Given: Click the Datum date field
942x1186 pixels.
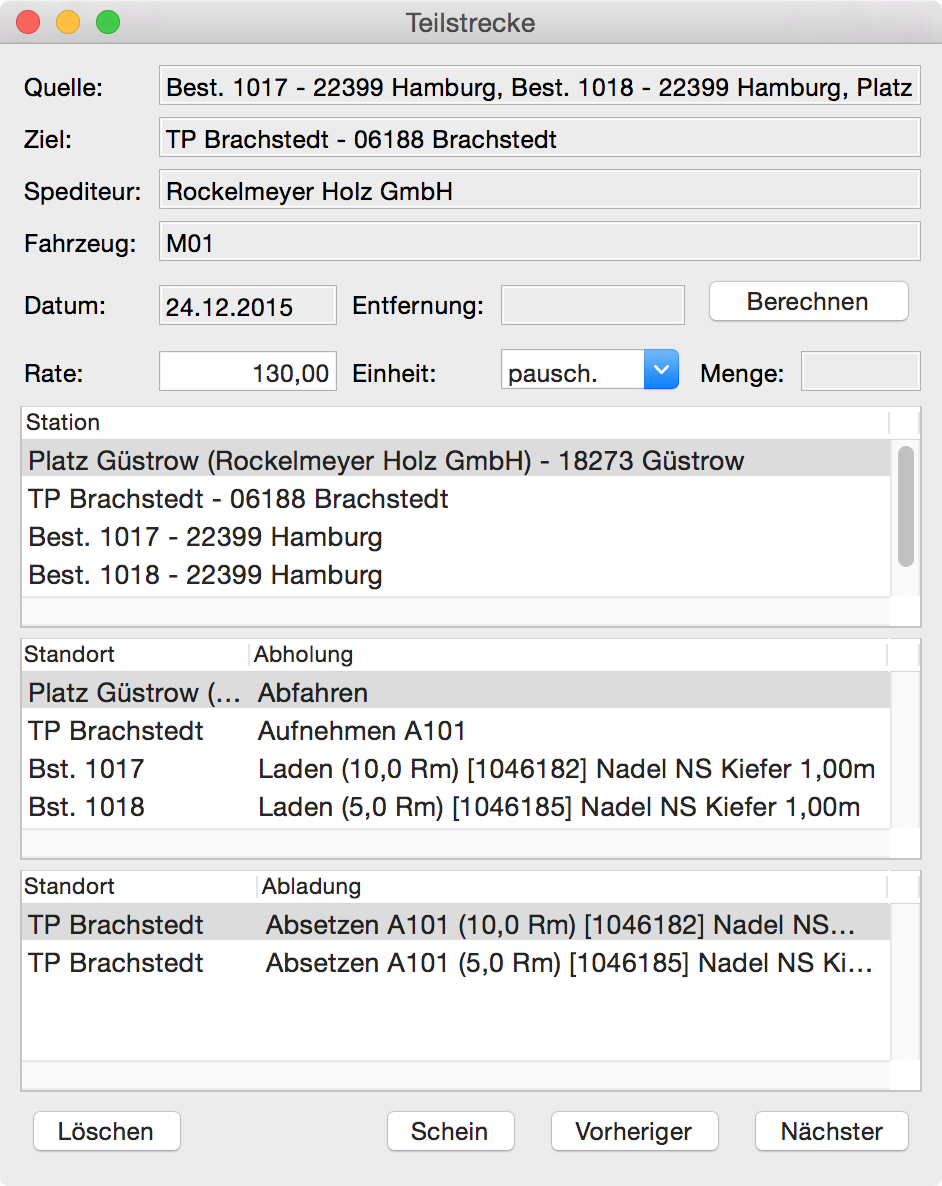Looking at the screenshot, I should (248, 306).
